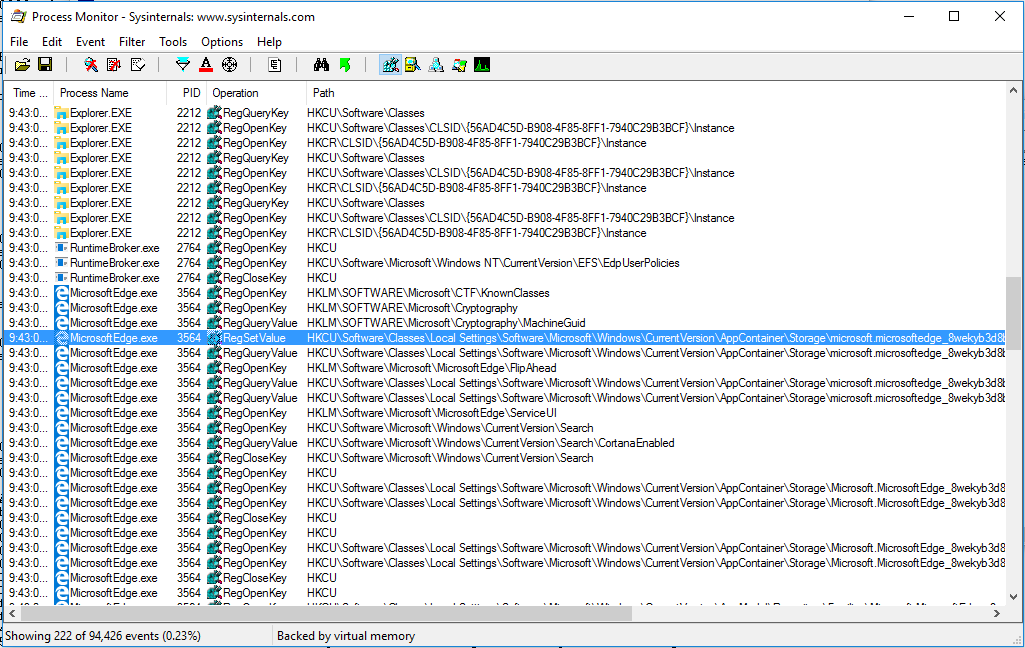
Task: Select the RuntimeBroker.exe RegCloseKey HKCU row
Action: click(505, 278)
